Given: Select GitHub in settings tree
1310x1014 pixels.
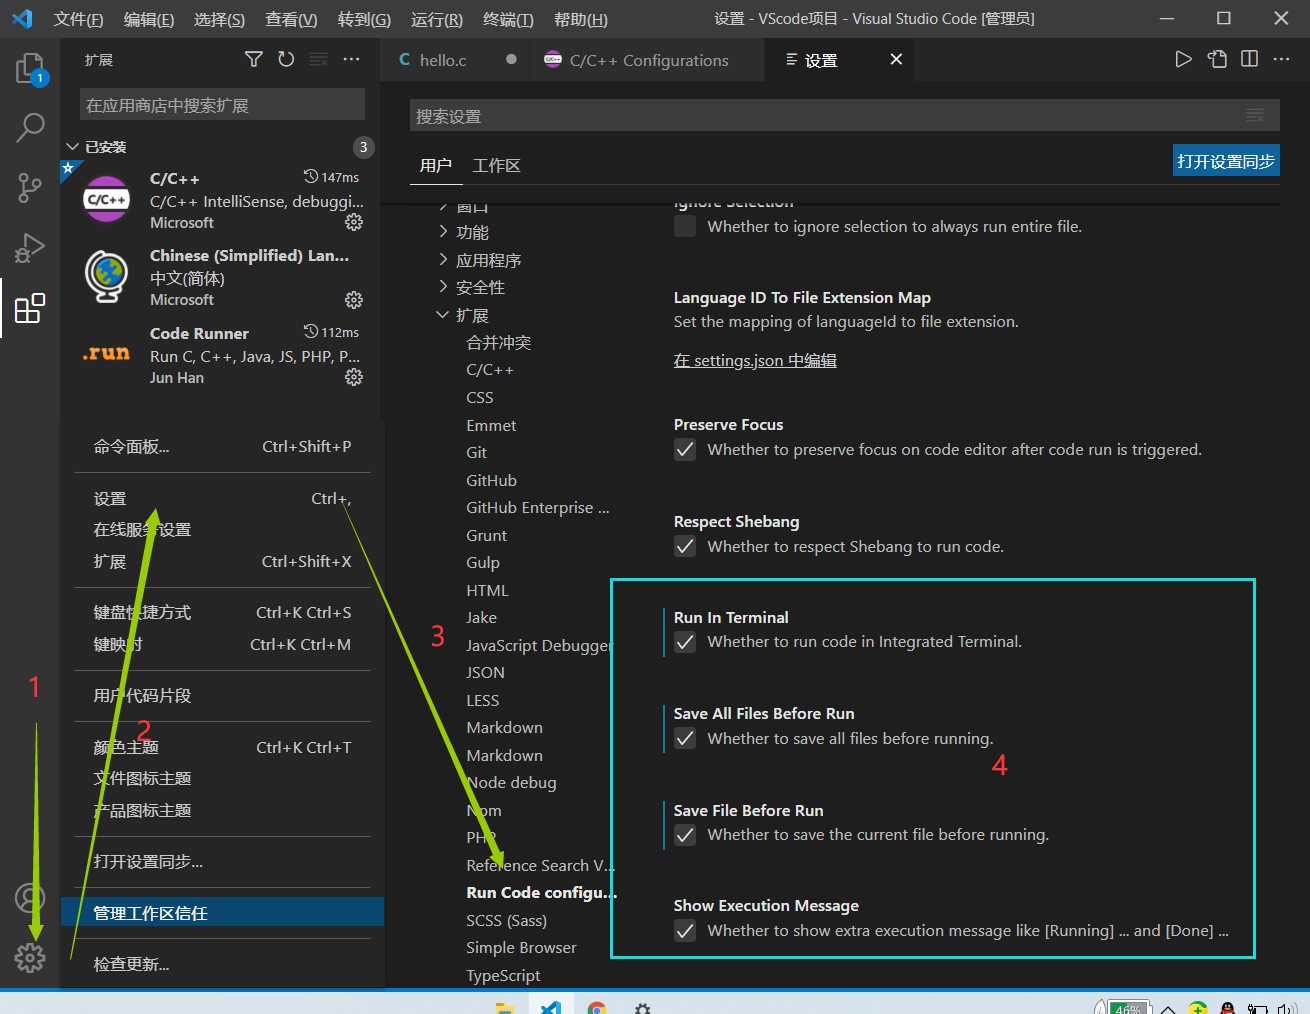Looking at the screenshot, I should click(x=491, y=480).
